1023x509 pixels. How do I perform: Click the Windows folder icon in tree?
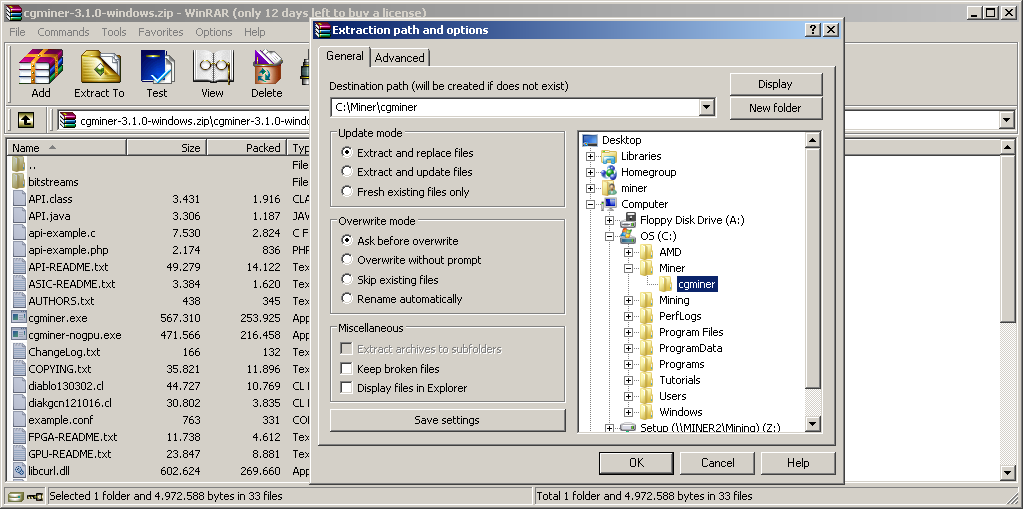pyautogui.click(x=647, y=412)
